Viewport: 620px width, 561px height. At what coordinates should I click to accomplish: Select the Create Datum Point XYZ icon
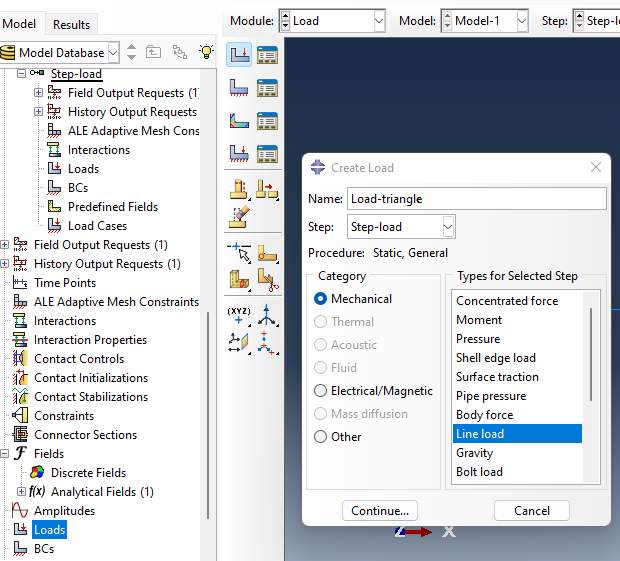point(239,316)
